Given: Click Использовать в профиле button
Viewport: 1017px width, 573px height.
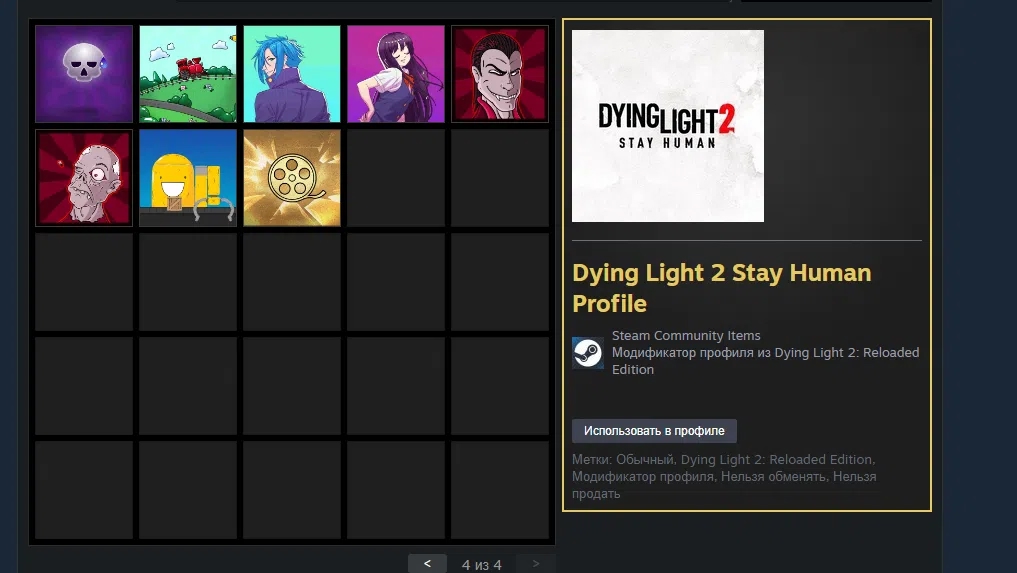Looking at the screenshot, I should [x=654, y=431].
